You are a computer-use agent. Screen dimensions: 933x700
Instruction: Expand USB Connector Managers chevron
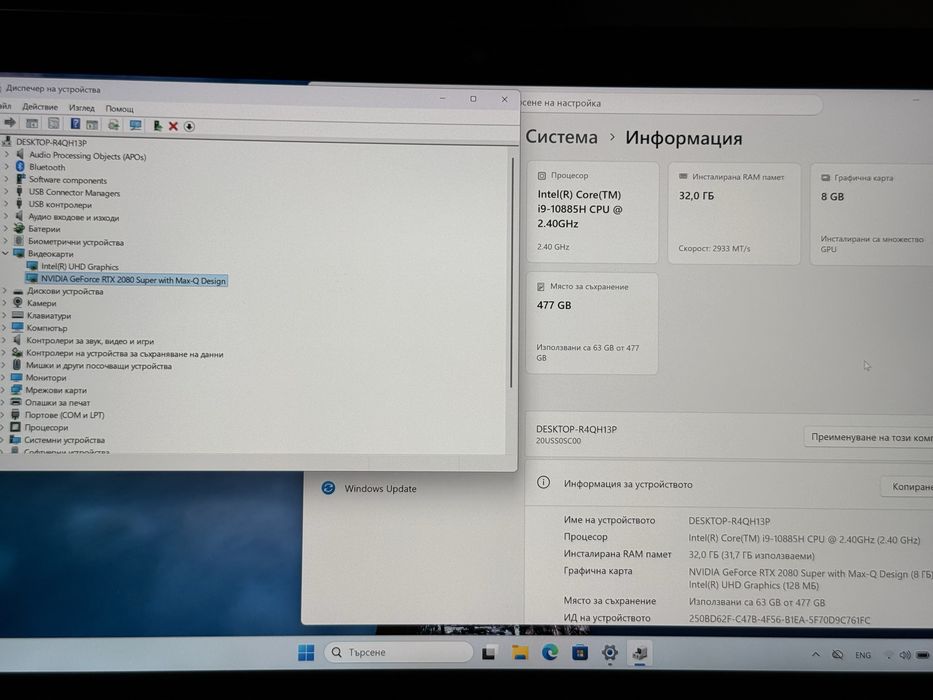click(7, 192)
